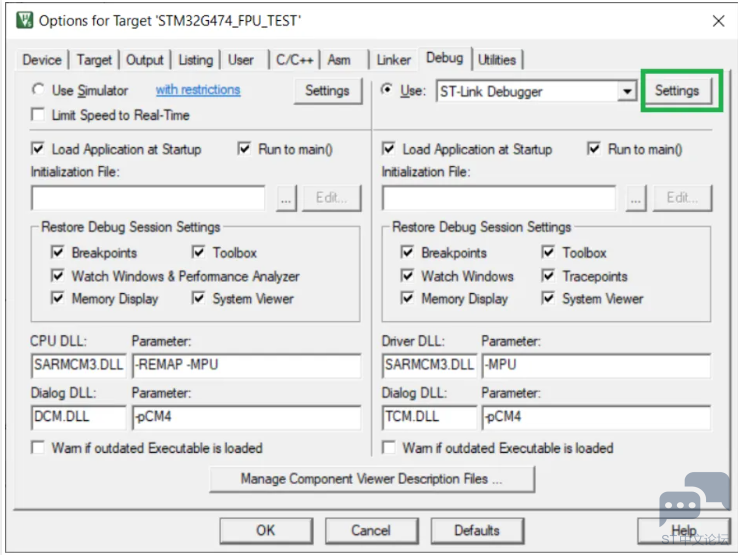Select the Use debugger radio button
This screenshot has width=738, height=555.
click(387, 89)
